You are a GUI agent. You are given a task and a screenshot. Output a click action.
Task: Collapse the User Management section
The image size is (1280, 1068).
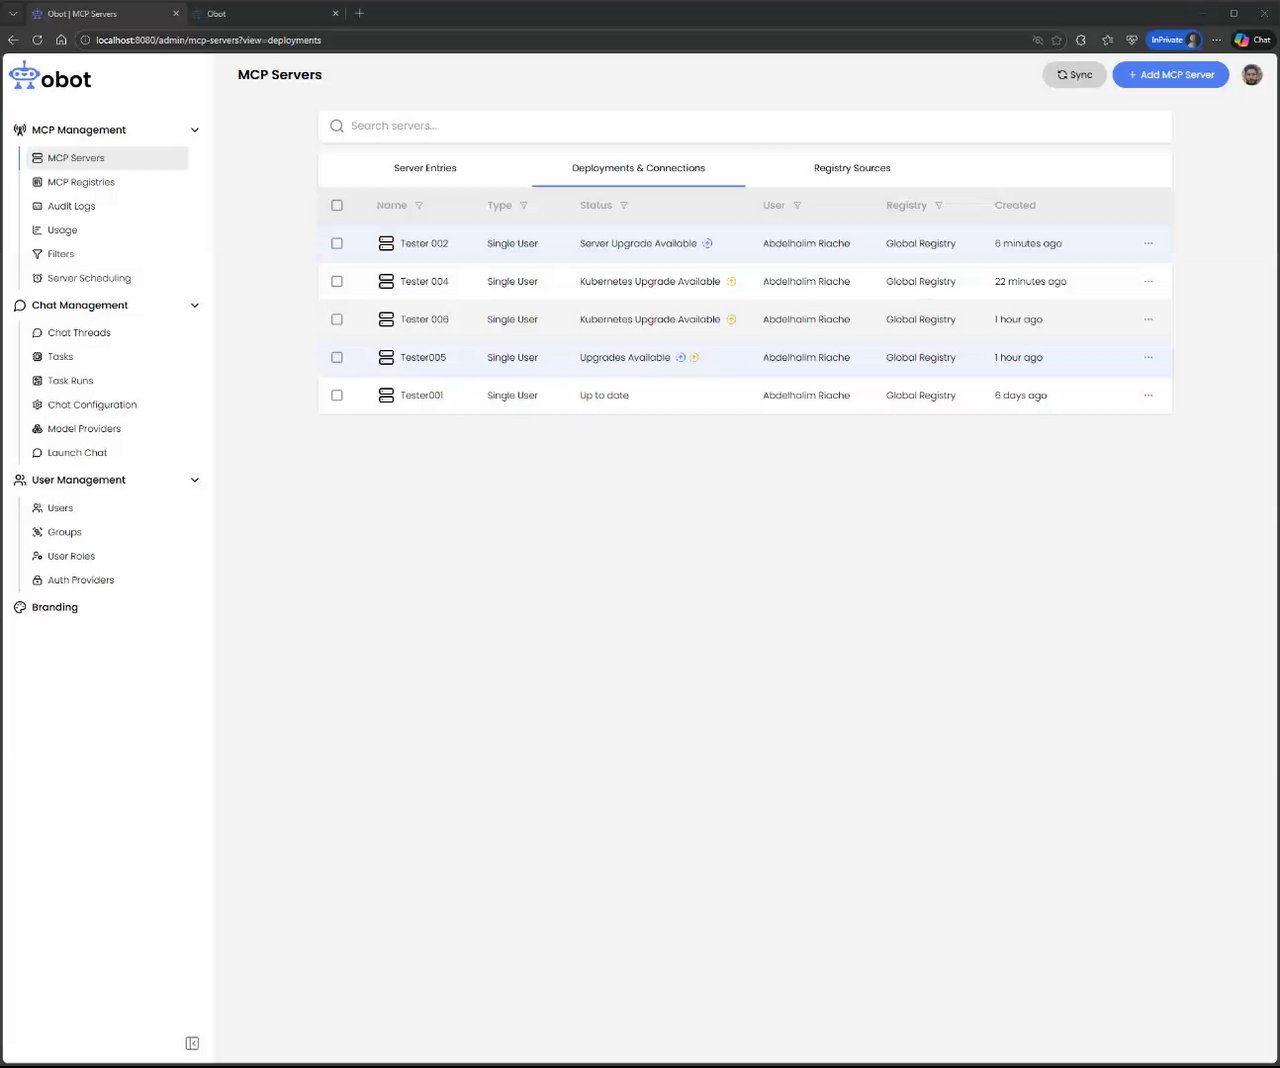coord(195,480)
